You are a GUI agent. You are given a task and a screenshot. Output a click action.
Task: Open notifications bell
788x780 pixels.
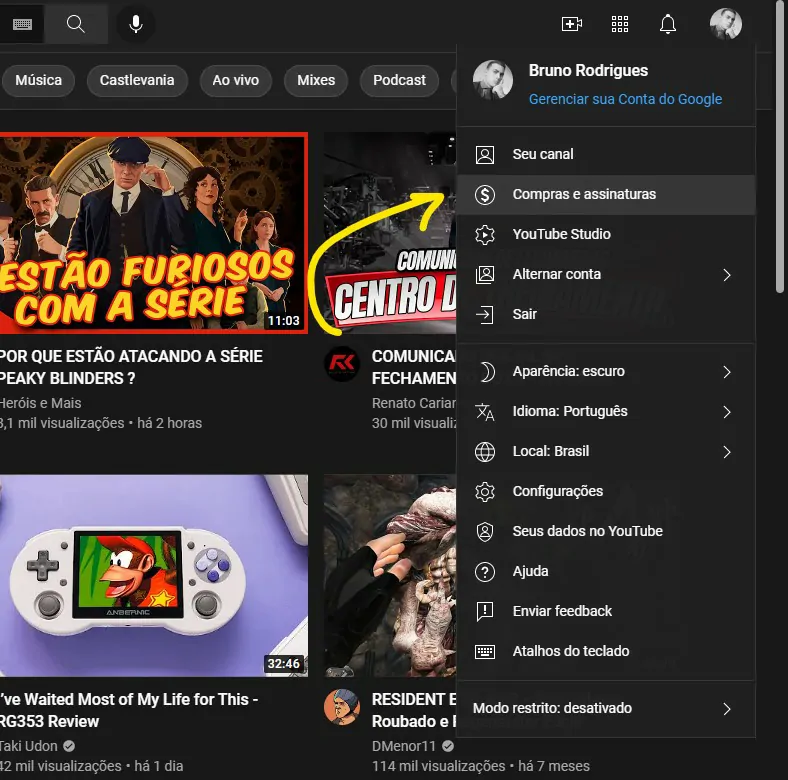point(668,24)
